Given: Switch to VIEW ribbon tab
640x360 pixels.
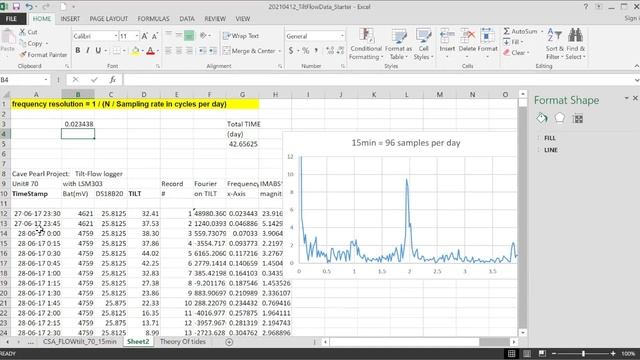Looking at the screenshot, I should point(242,19).
